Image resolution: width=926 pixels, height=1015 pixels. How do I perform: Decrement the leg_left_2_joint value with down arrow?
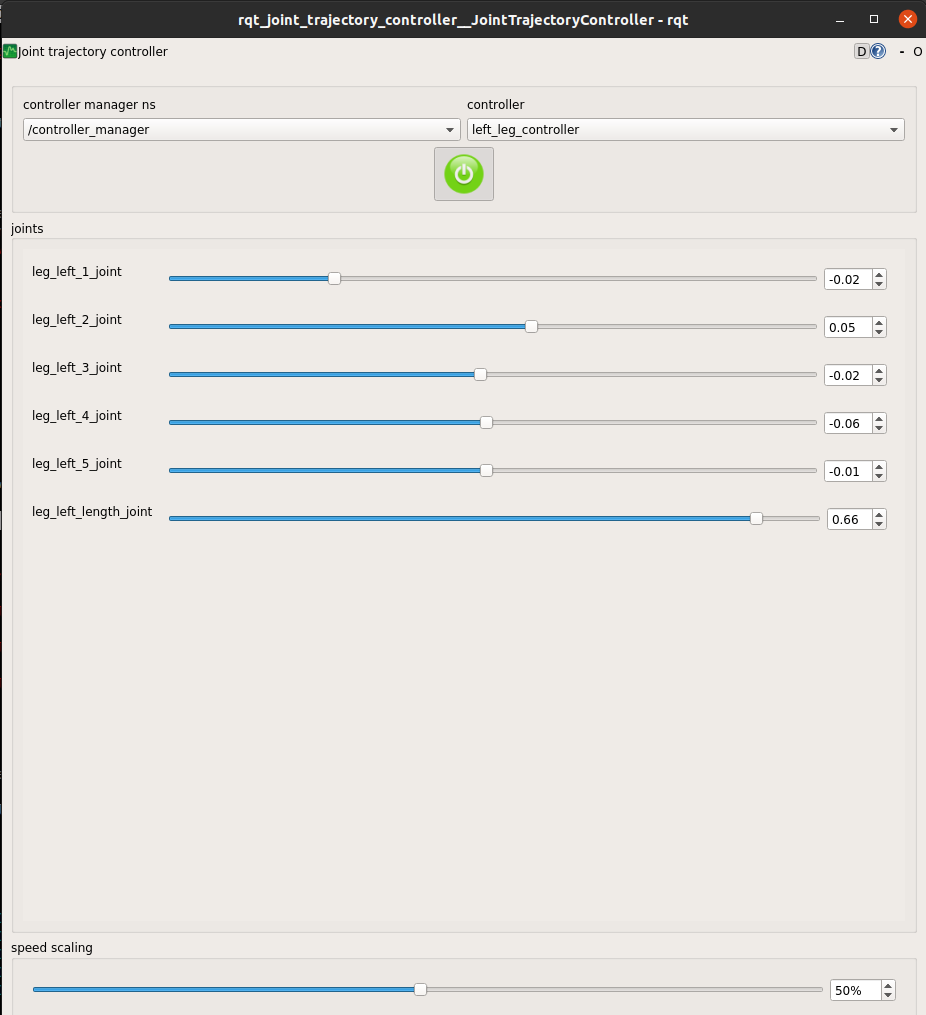[879, 332]
